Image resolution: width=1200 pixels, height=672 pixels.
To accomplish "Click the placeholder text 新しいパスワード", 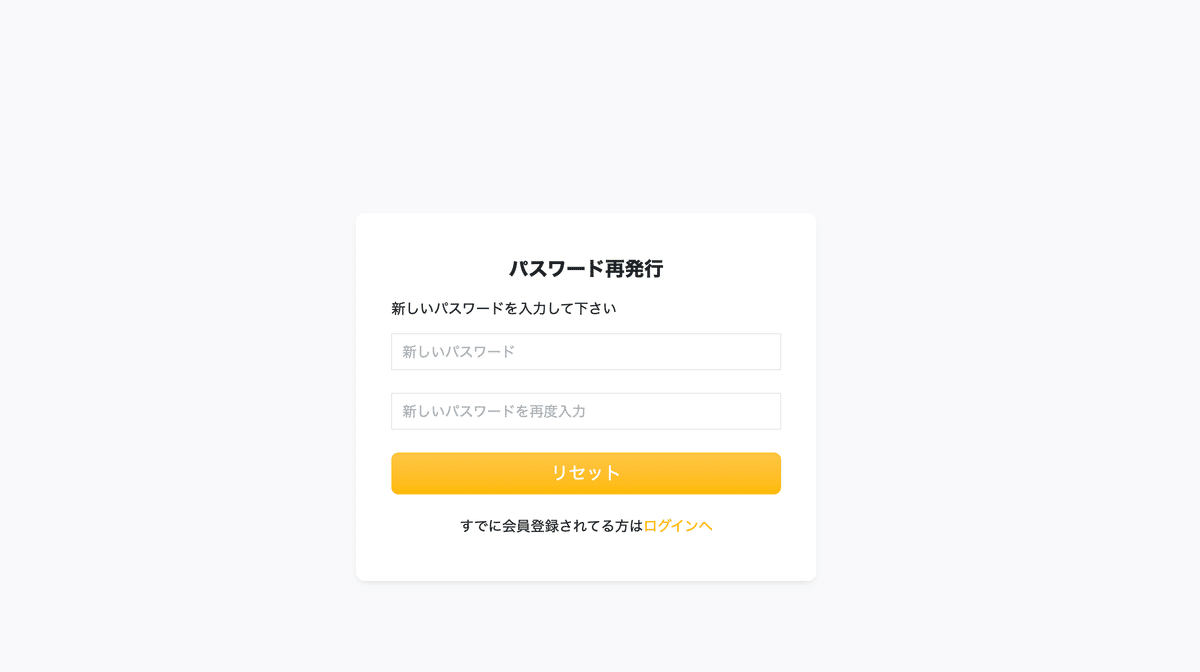I will pyautogui.click(x=459, y=352).
